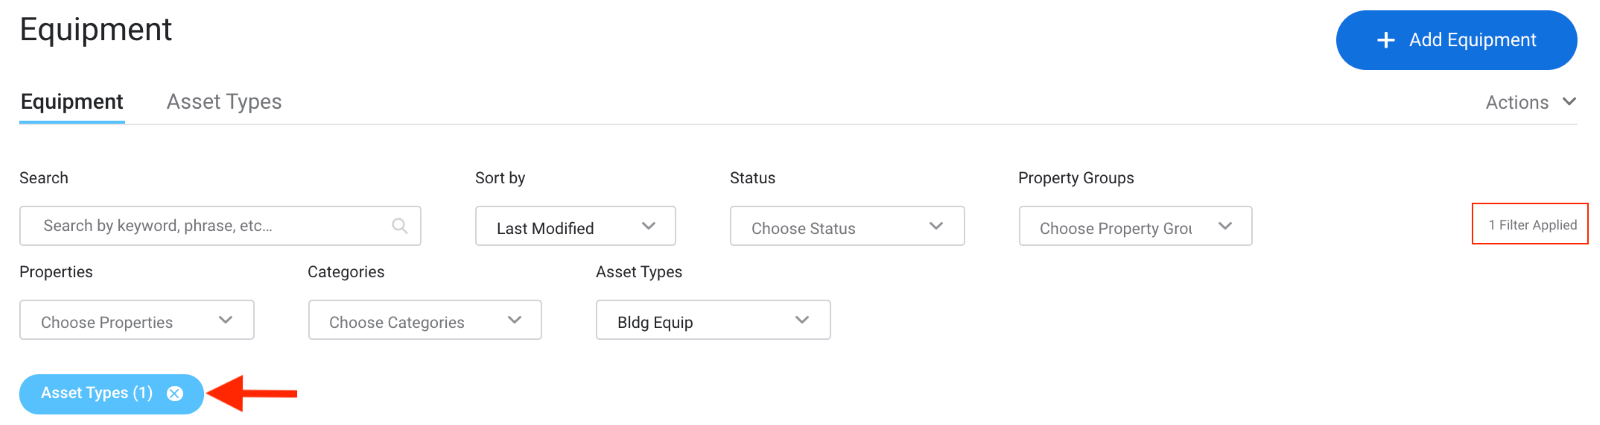
Task: Click the Actions chevron arrow
Action: point(1569,102)
